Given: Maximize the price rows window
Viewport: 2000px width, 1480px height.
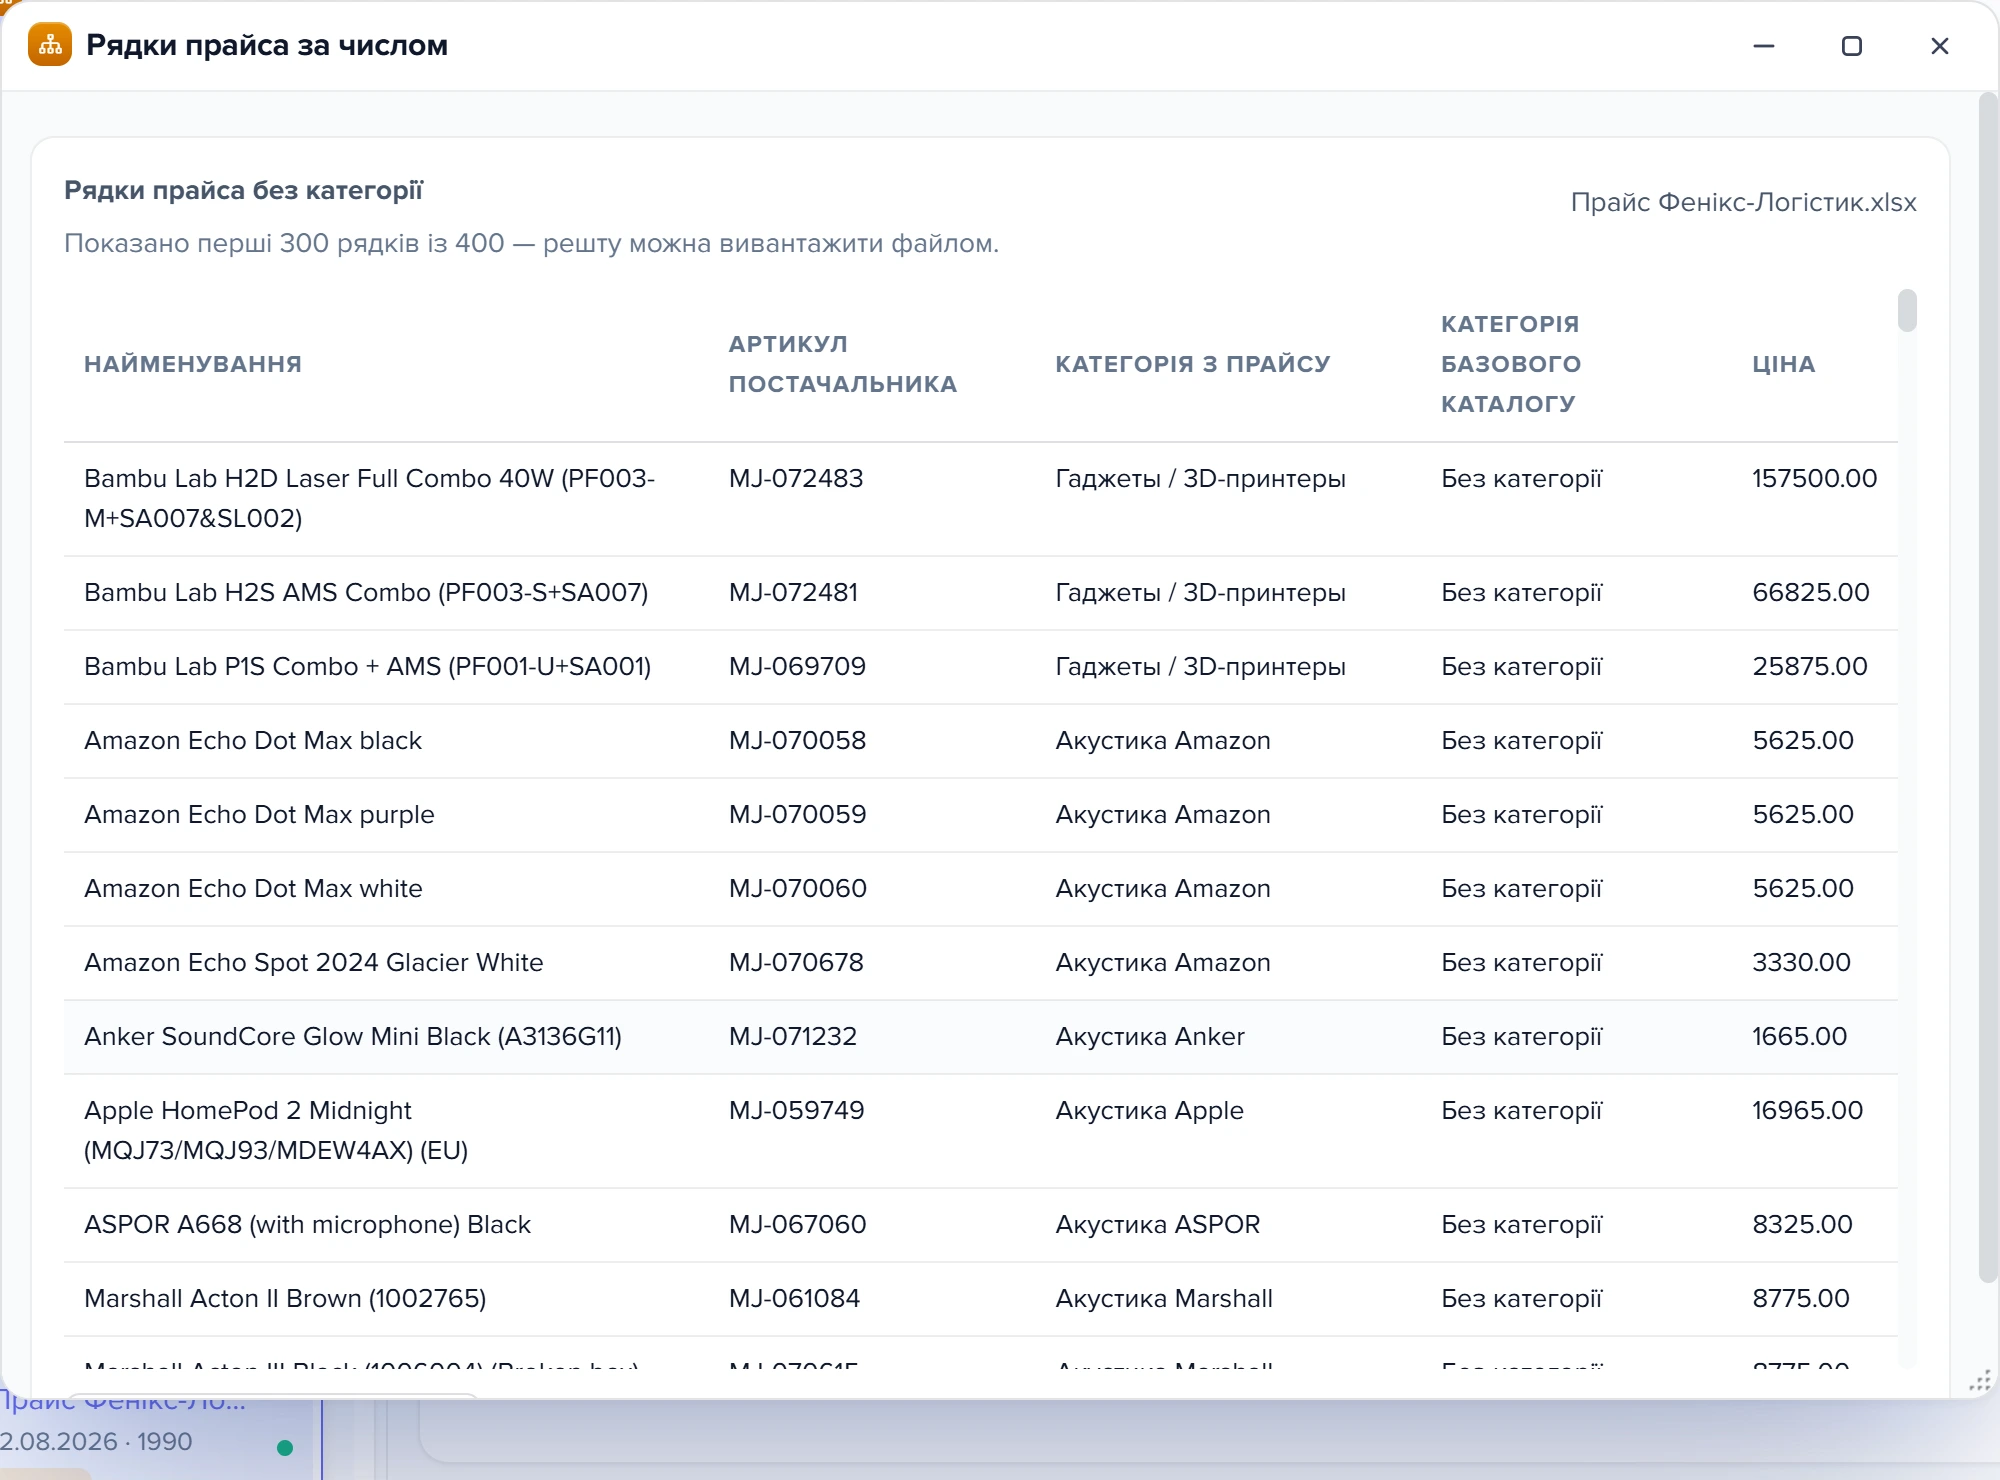Looking at the screenshot, I should click(1852, 46).
